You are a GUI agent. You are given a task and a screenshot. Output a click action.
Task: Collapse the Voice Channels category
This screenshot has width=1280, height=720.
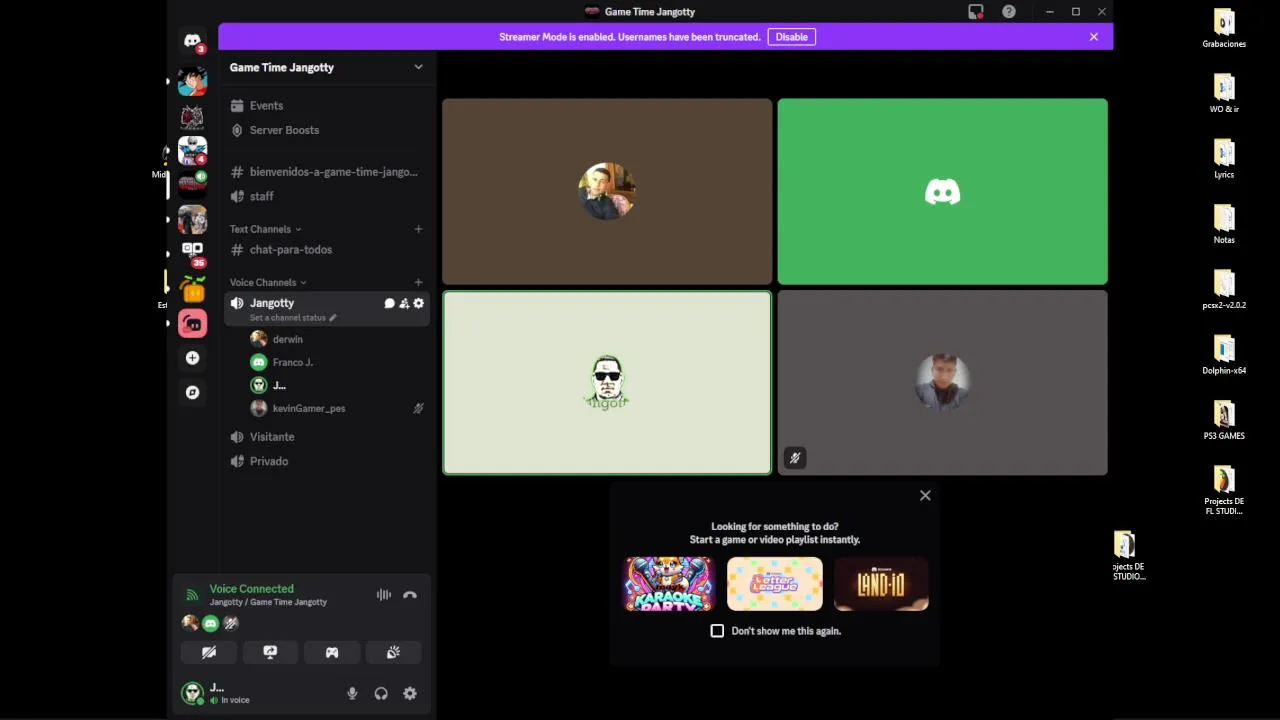pyautogui.click(x=268, y=282)
